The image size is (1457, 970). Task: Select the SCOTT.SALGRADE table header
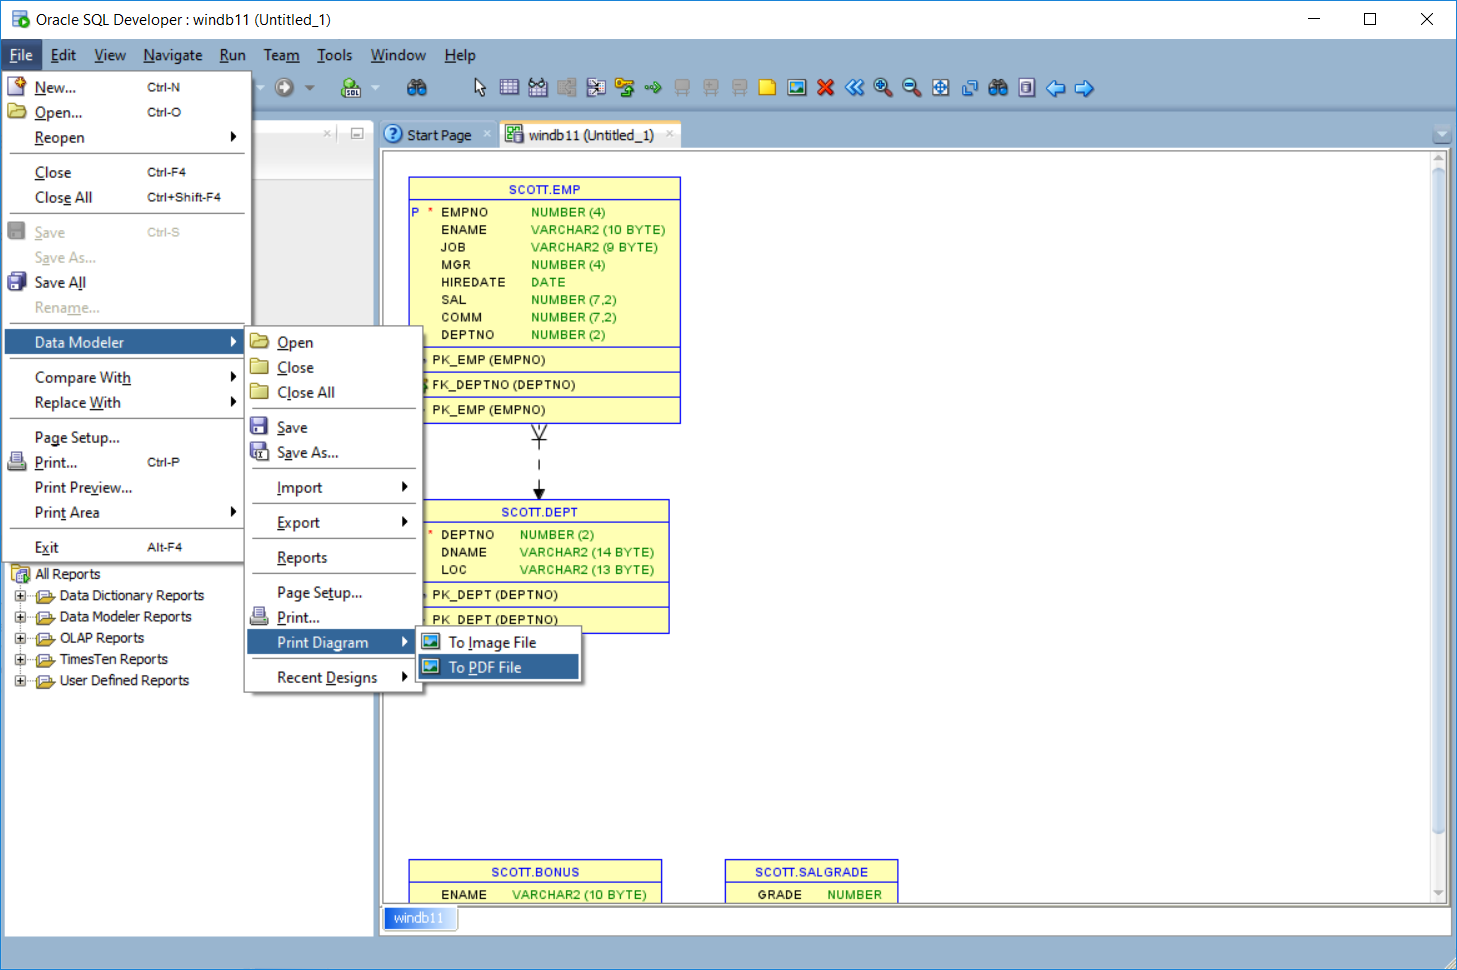(x=811, y=872)
